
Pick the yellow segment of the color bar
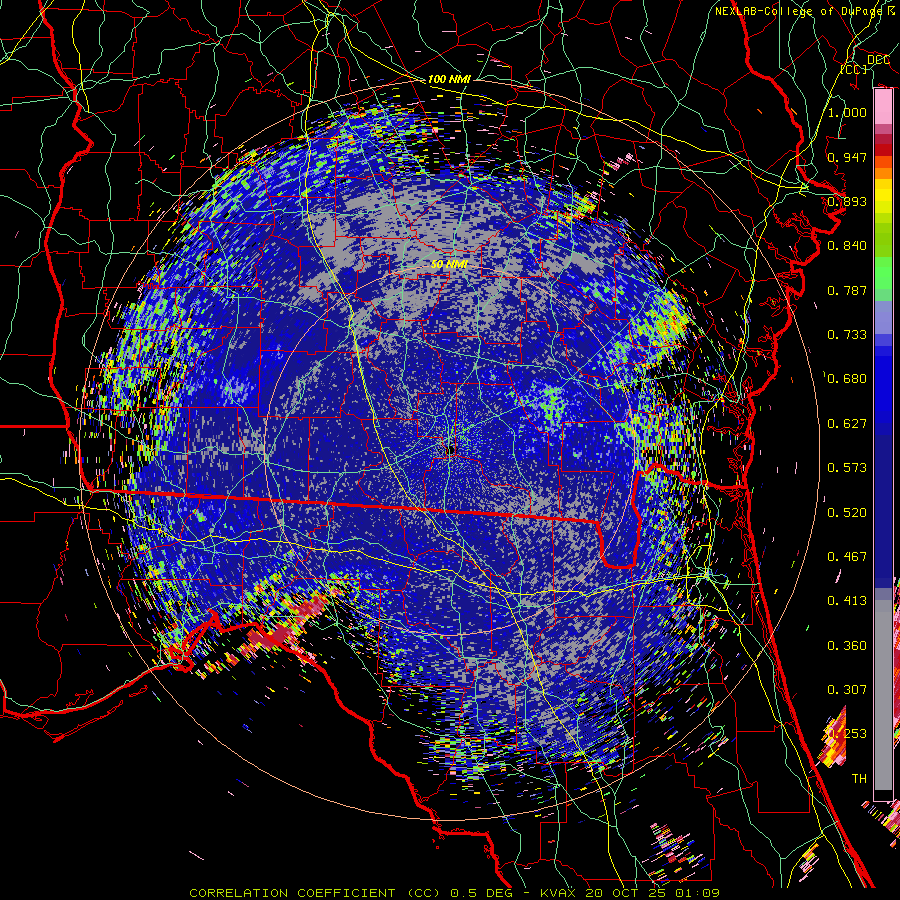point(883,196)
